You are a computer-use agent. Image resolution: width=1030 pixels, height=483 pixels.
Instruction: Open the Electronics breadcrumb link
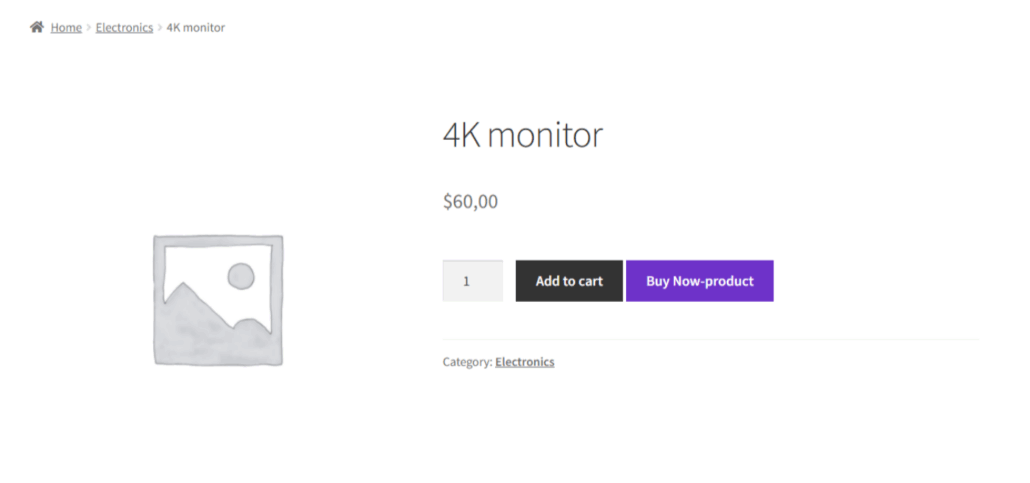click(x=124, y=27)
